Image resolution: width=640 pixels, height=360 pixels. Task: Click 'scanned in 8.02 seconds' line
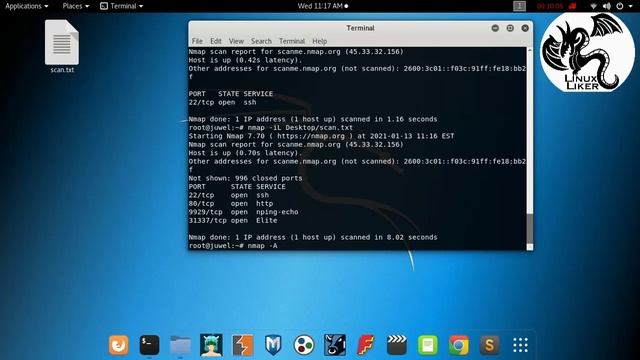[x=313, y=237]
